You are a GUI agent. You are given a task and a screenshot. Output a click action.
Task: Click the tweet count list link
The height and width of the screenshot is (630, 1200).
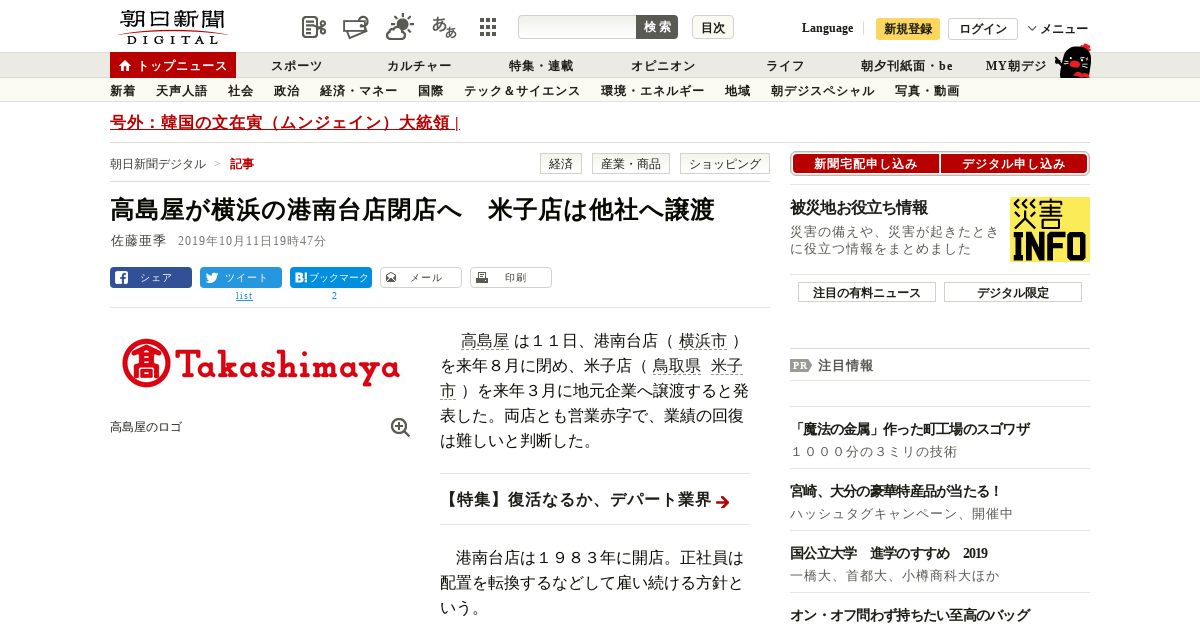(x=244, y=296)
